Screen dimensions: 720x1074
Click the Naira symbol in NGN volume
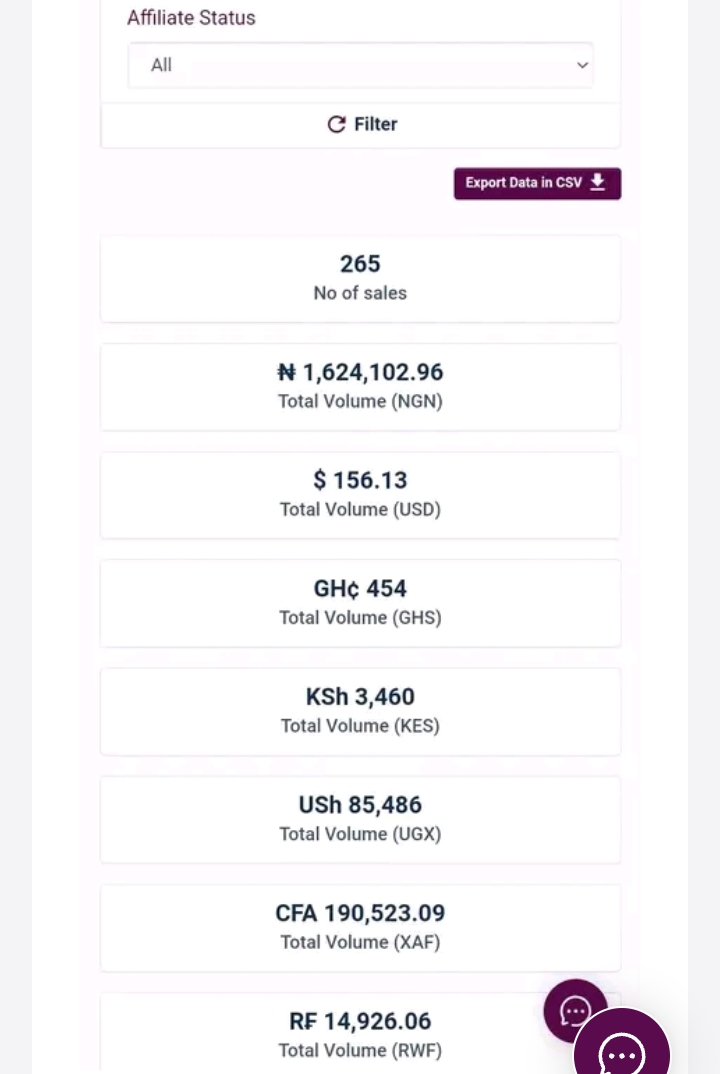tap(287, 372)
